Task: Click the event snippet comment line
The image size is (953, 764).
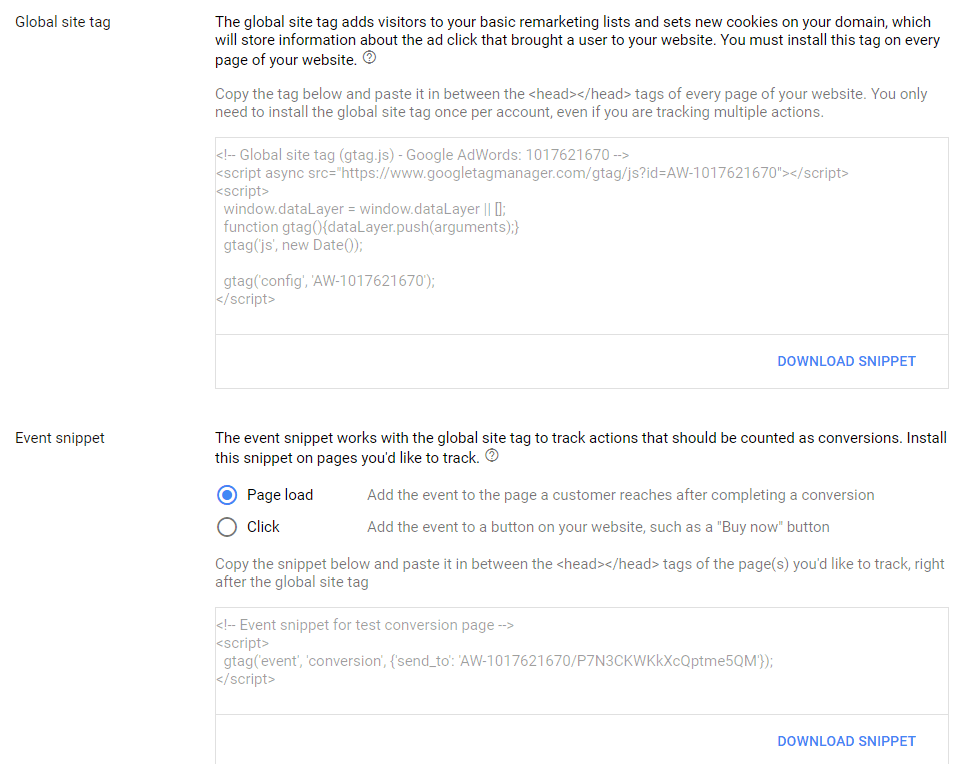Action: (x=364, y=625)
